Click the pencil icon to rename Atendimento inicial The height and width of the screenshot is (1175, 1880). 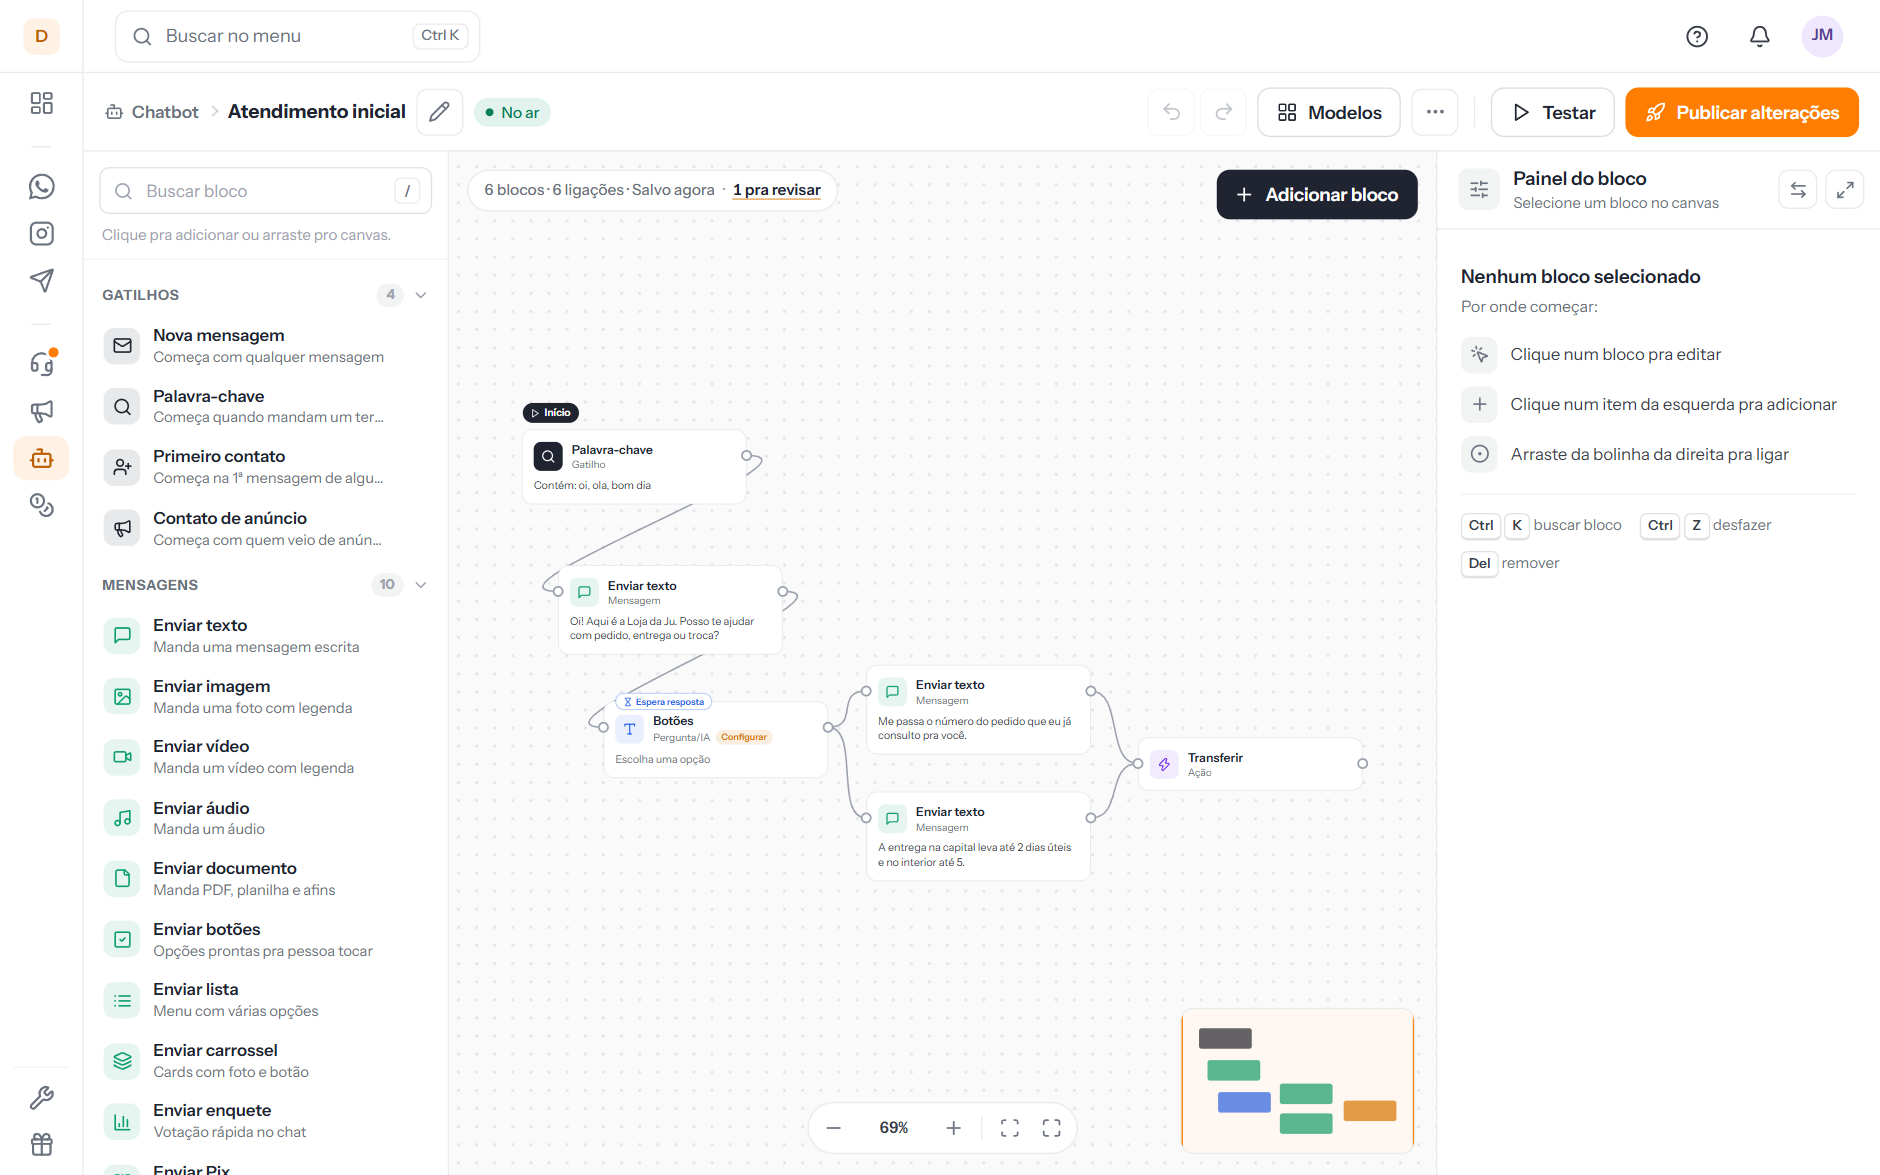pos(439,112)
